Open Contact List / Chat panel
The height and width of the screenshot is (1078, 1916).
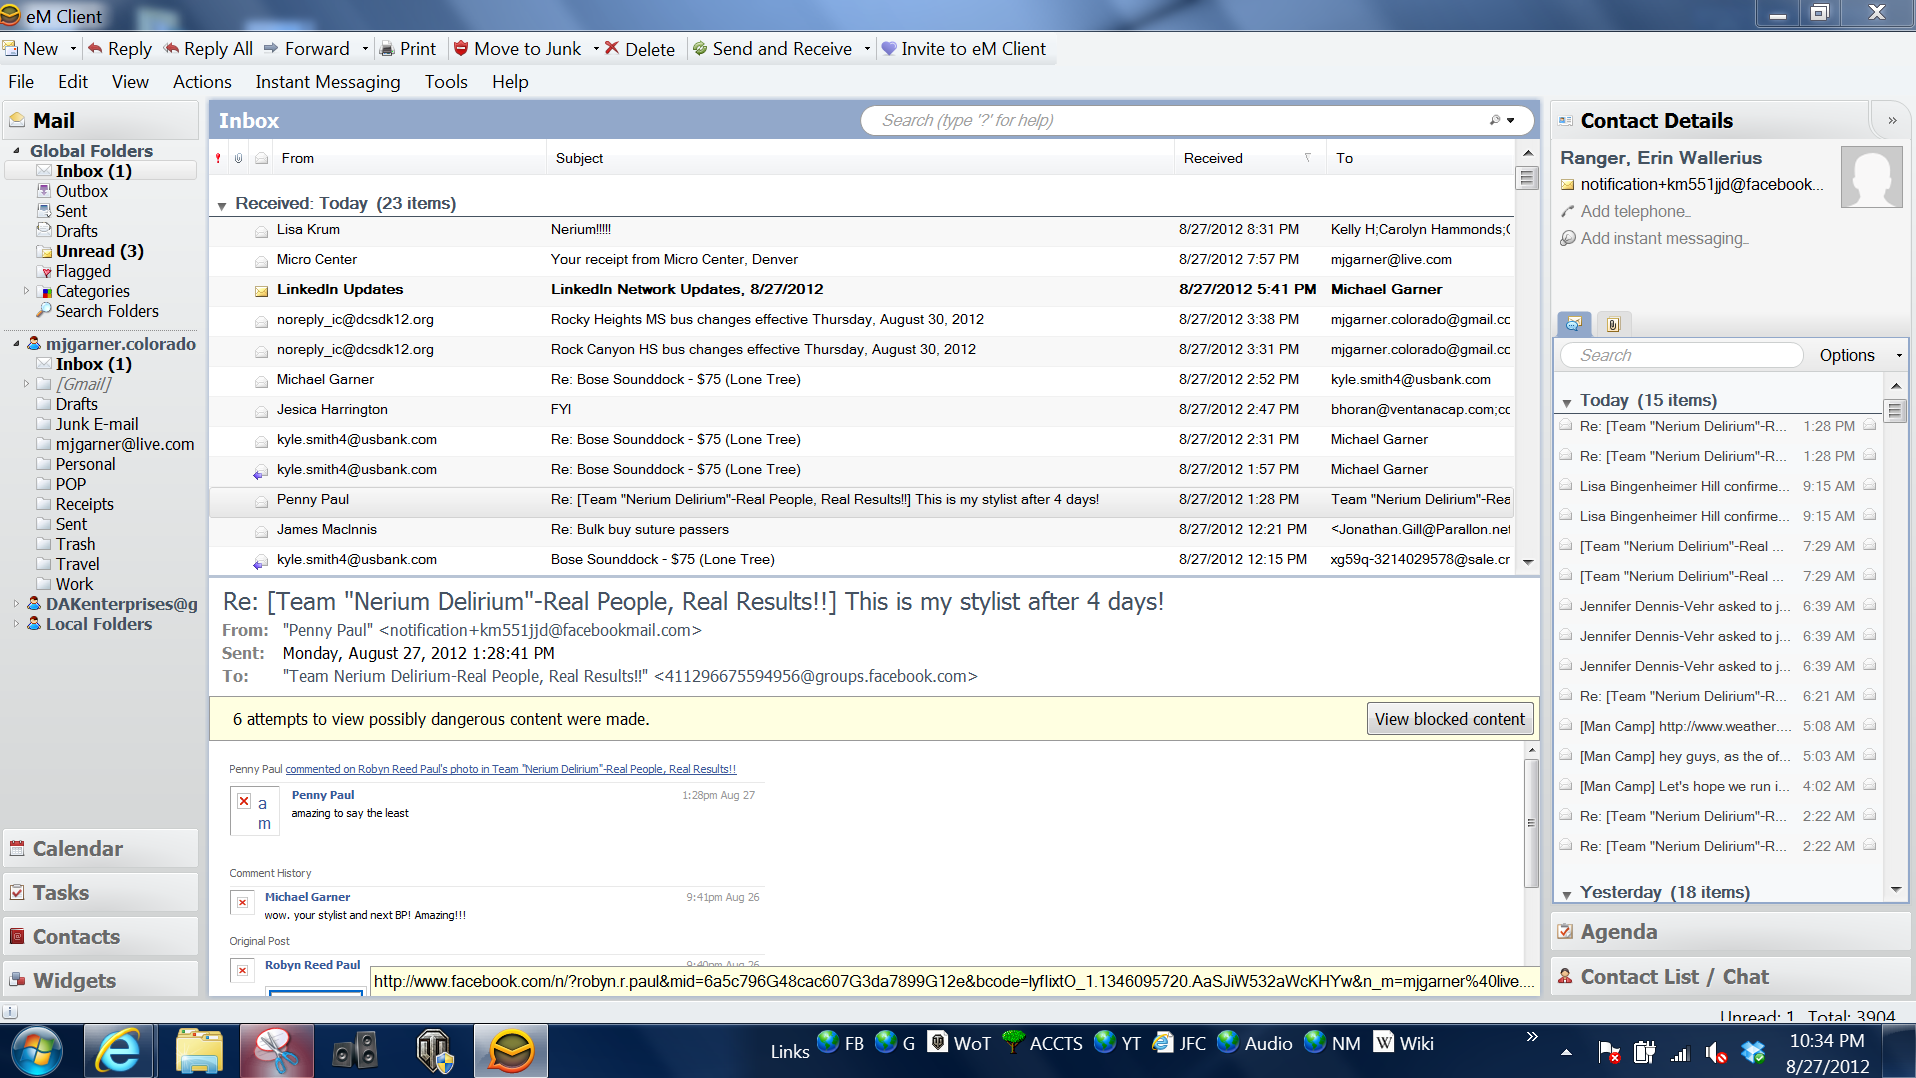1730,977
